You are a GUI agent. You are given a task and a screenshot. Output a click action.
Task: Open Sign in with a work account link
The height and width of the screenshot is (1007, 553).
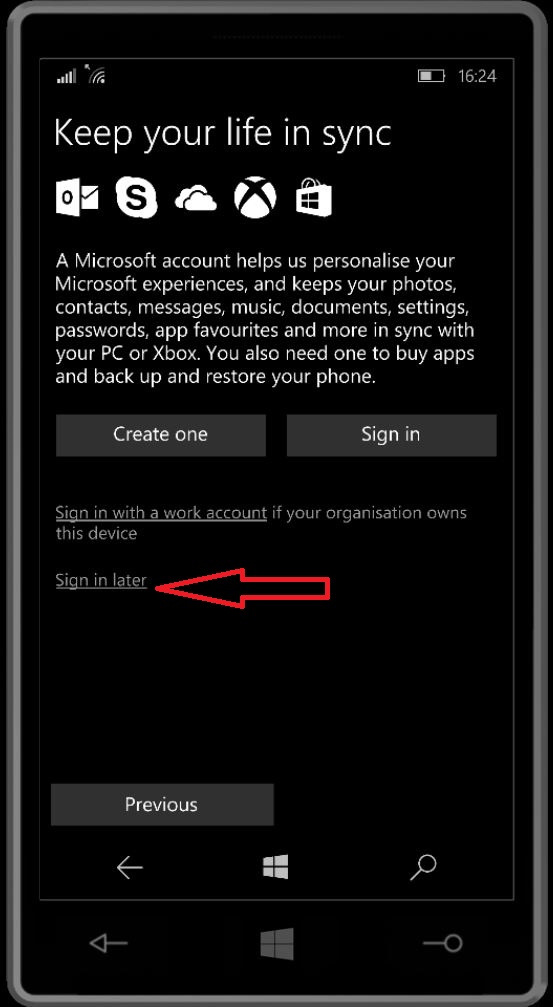click(x=161, y=513)
